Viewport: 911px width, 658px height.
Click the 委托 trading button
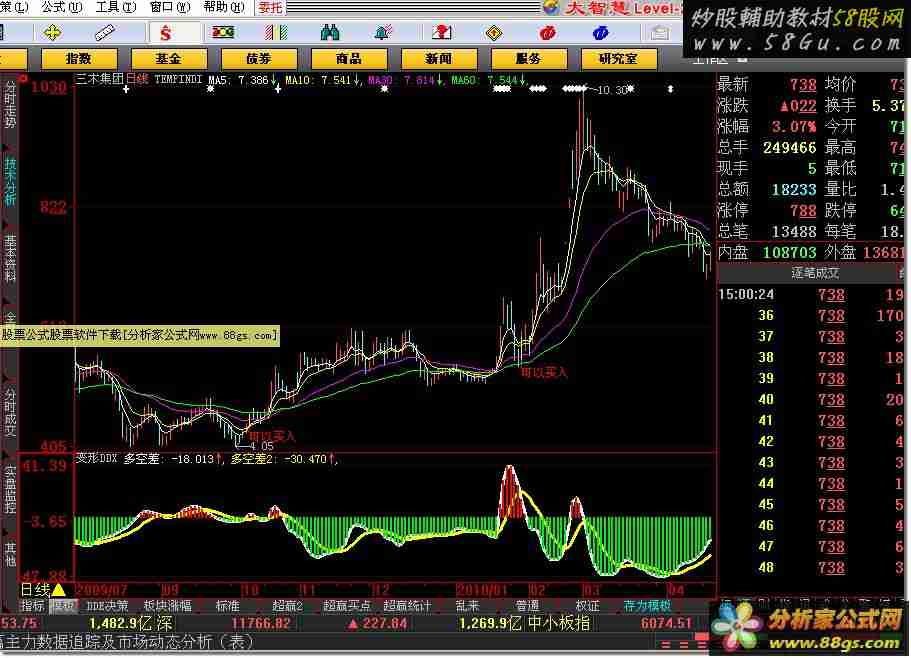[270, 8]
